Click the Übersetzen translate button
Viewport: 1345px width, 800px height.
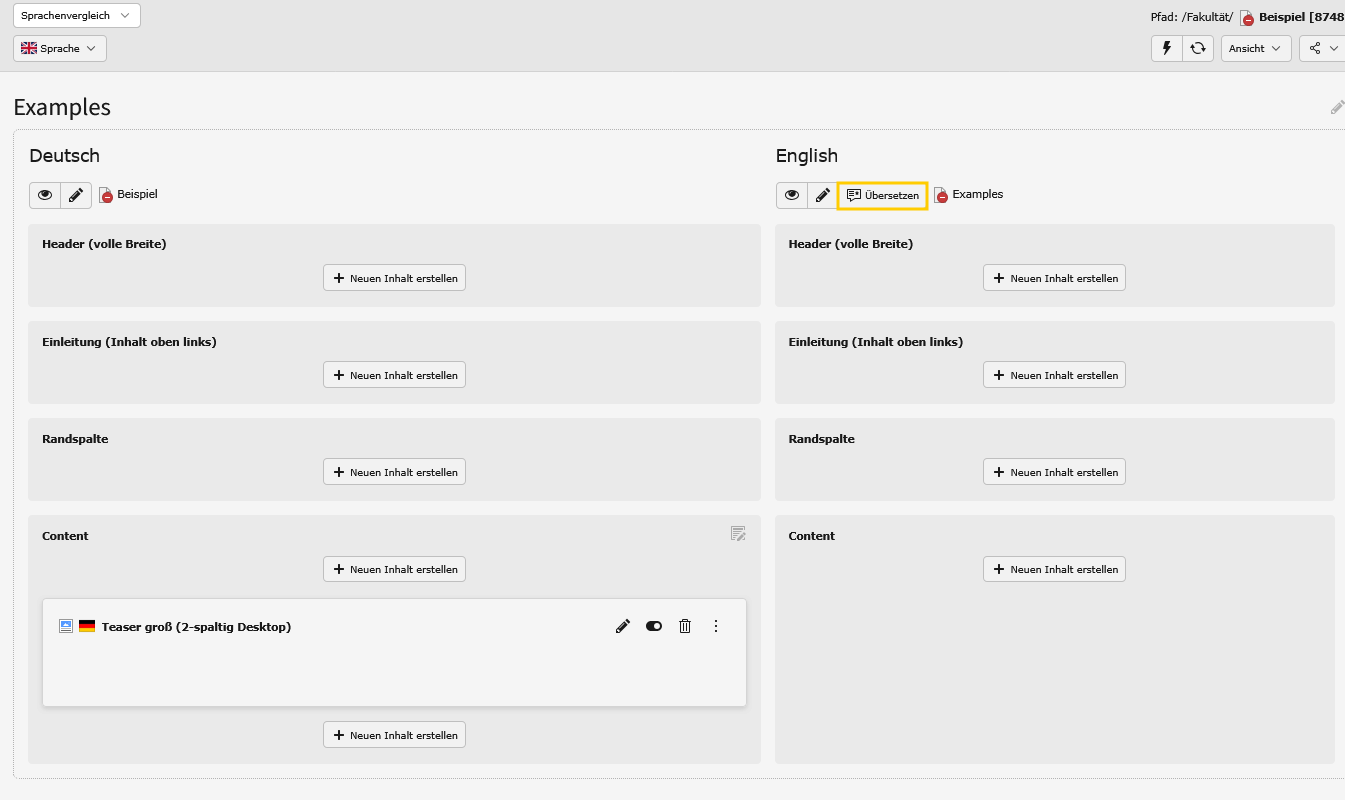882,195
